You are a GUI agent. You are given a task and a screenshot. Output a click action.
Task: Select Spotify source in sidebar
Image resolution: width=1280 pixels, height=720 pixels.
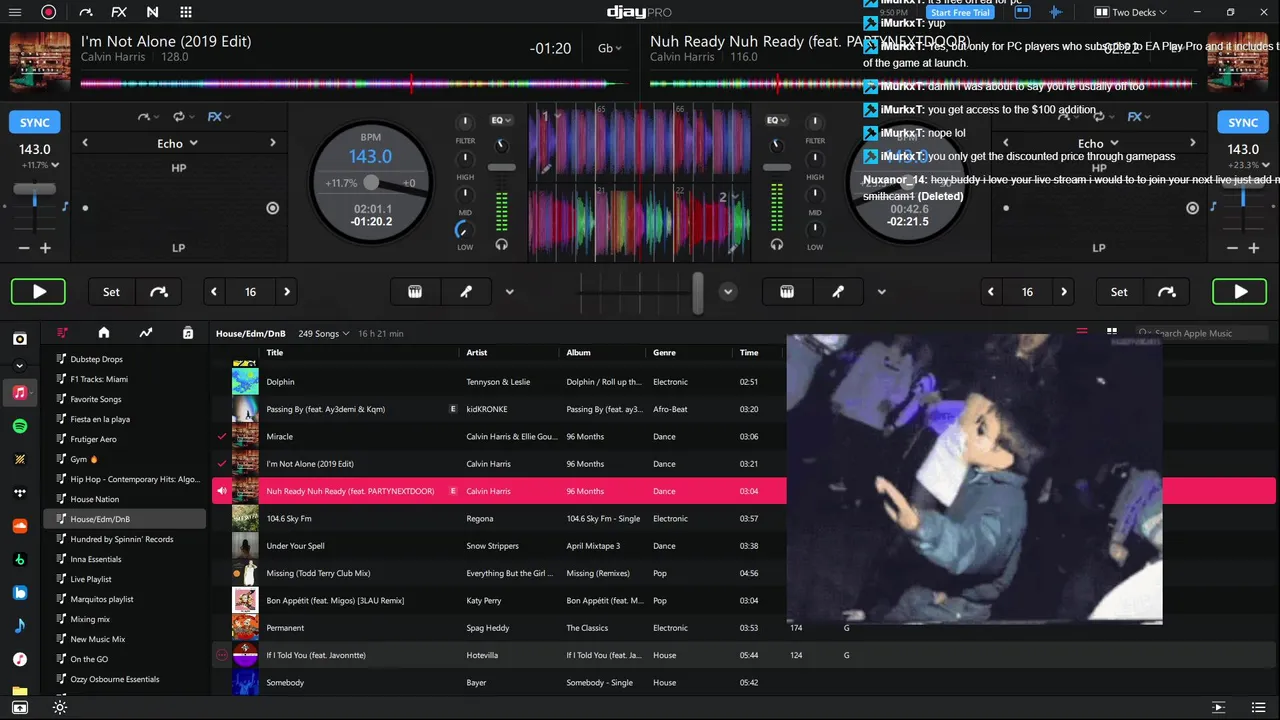pyautogui.click(x=19, y=426)
